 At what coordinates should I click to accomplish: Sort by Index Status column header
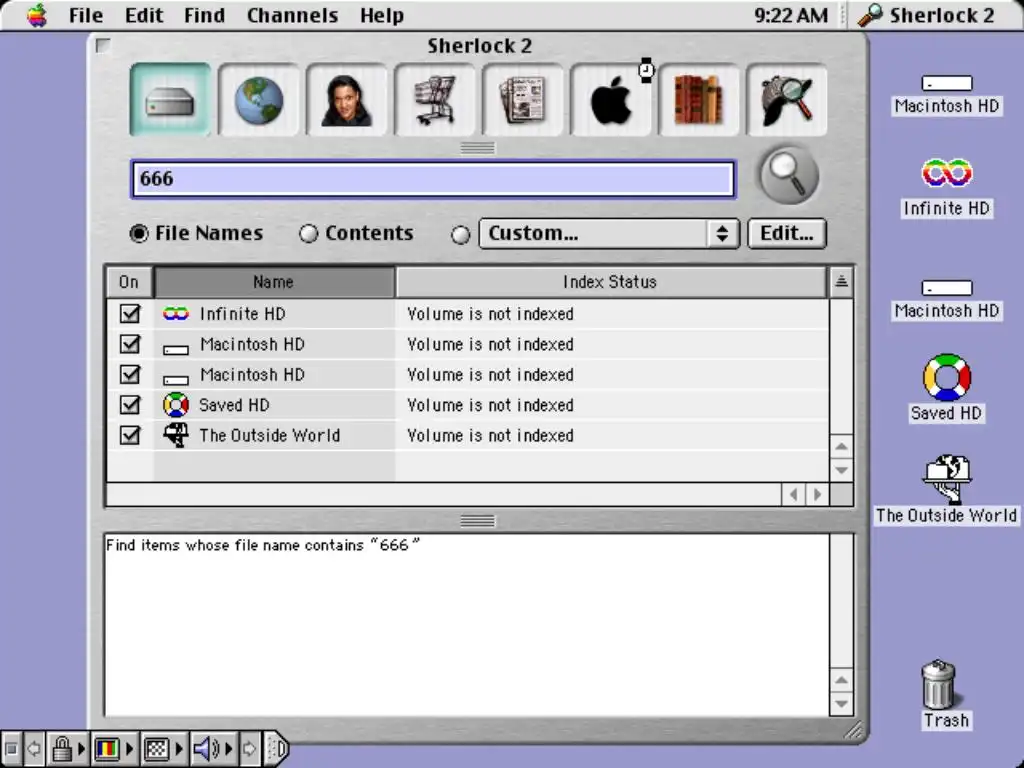pyautogui.click(x=611, y=281)
